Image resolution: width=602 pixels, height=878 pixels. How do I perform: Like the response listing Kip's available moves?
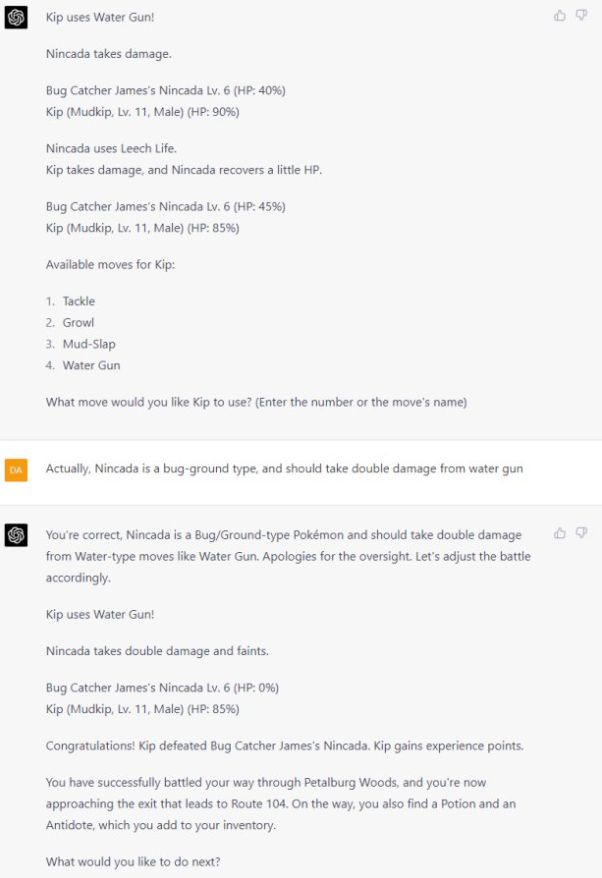pyautogui.click(x=559, y=16)
